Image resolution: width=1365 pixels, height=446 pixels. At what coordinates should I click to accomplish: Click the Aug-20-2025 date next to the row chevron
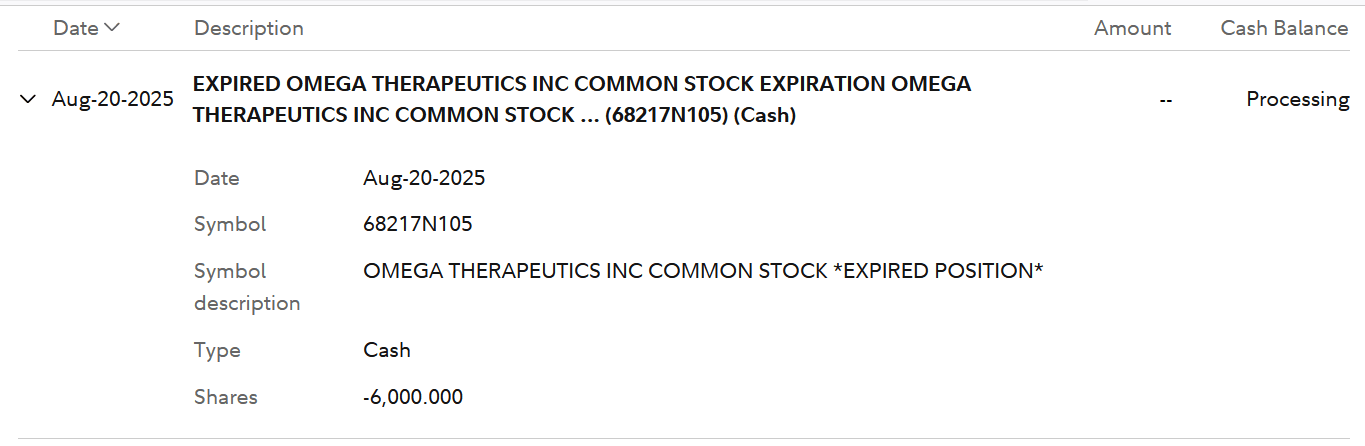coord(112,99)
